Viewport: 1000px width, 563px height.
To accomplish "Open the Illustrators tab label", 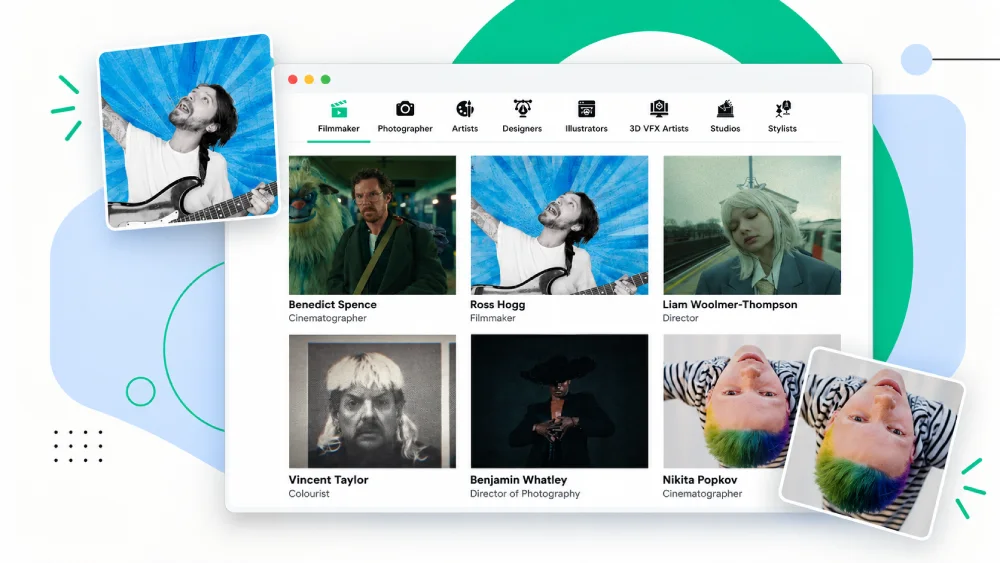I will click(x=586, y=129).
